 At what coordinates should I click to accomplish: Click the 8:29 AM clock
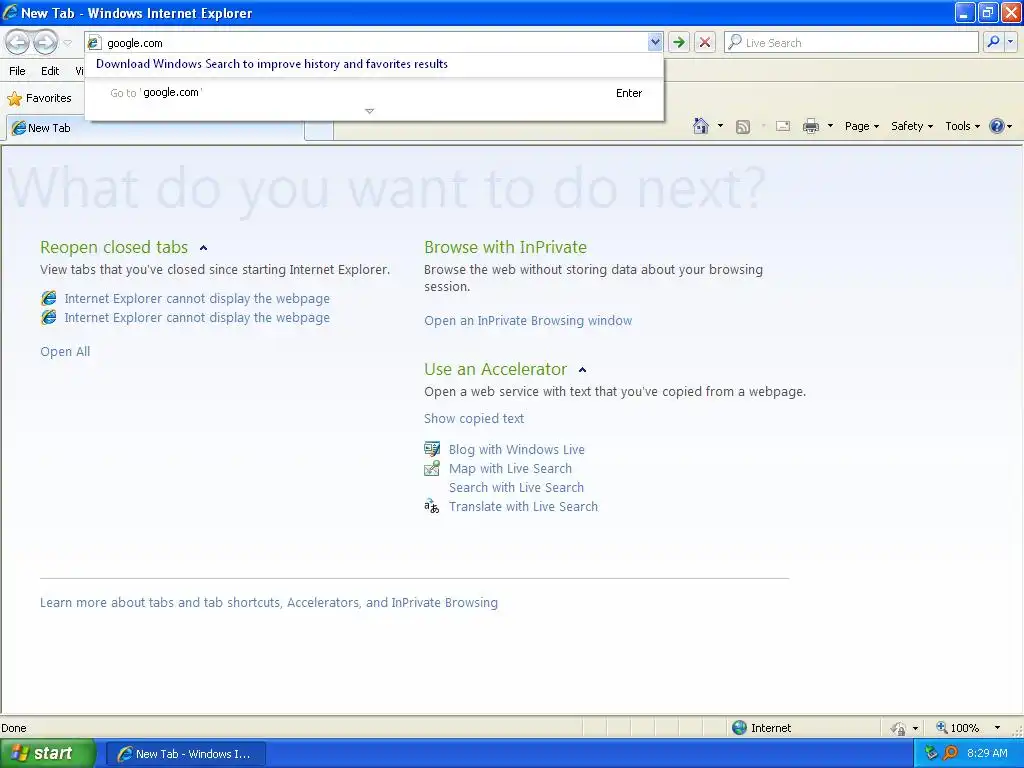[987, 753]
